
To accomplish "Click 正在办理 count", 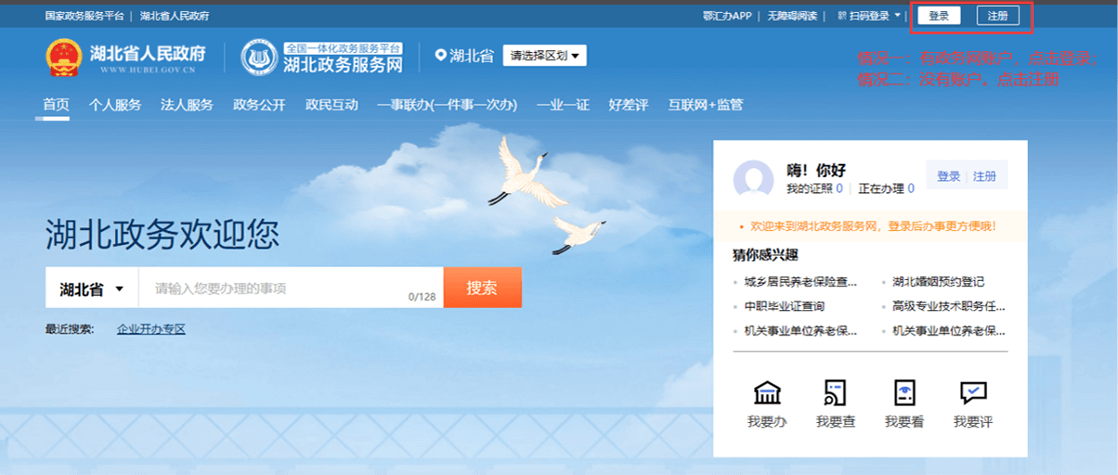I will point(886,189).
